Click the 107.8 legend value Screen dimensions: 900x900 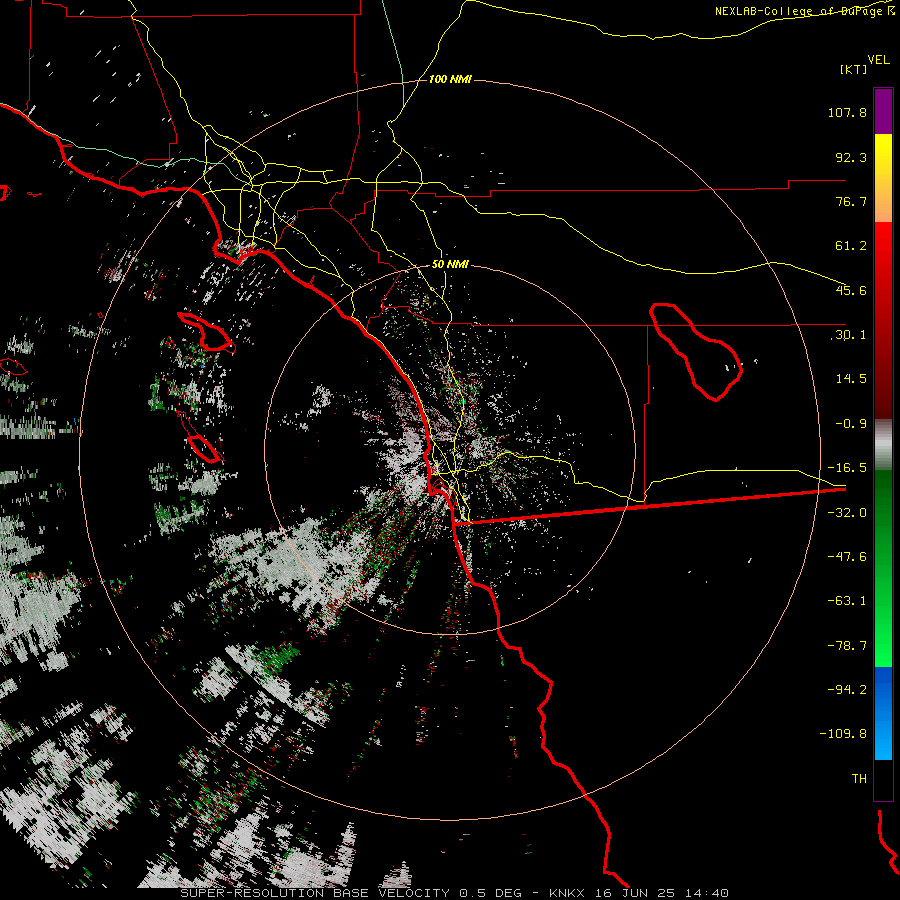tap(847, 112)
